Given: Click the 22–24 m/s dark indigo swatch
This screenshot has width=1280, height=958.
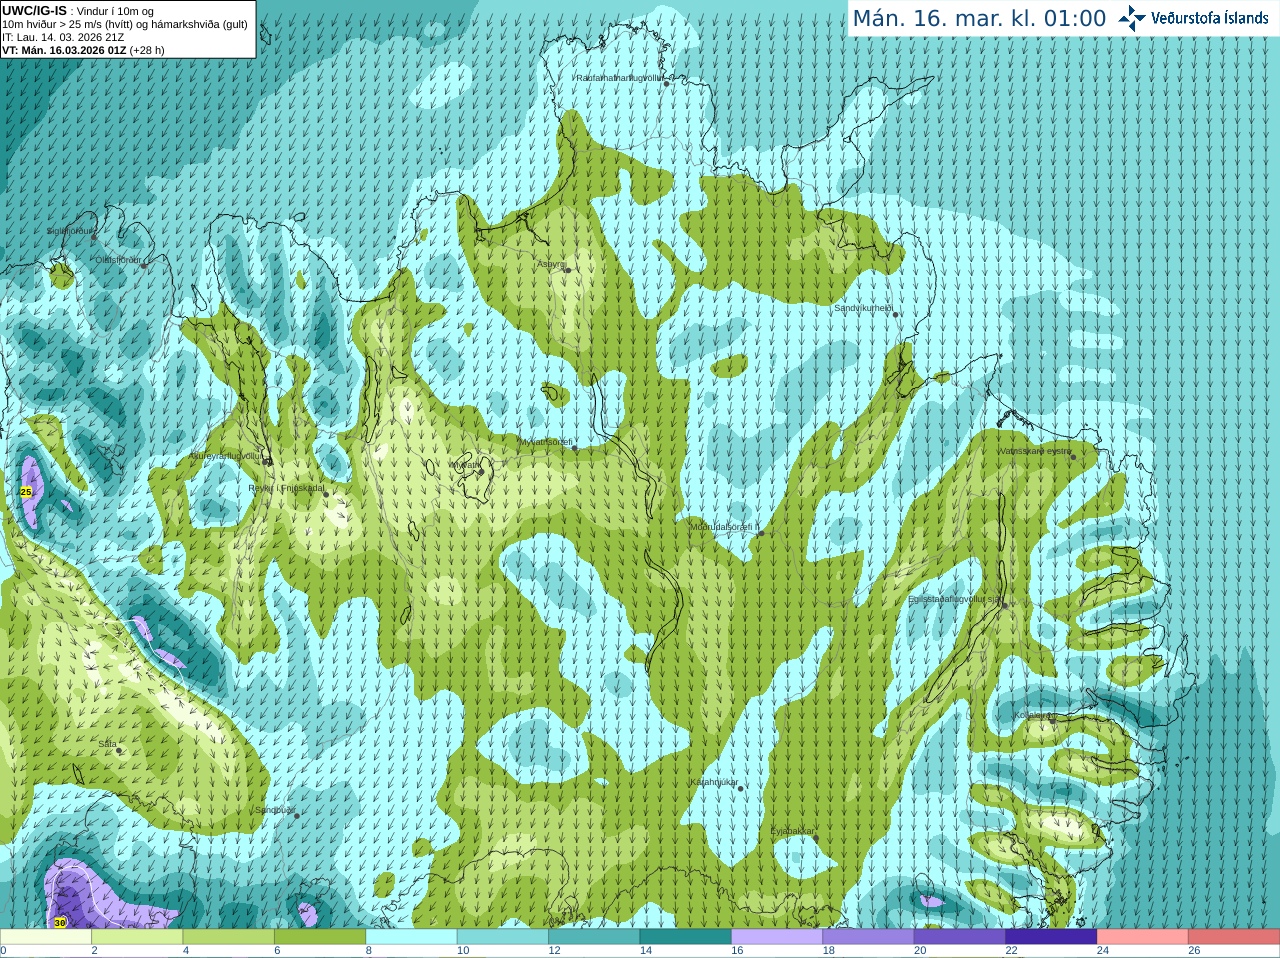Looking at the screenshot, I should click(x=1052, y=937).
